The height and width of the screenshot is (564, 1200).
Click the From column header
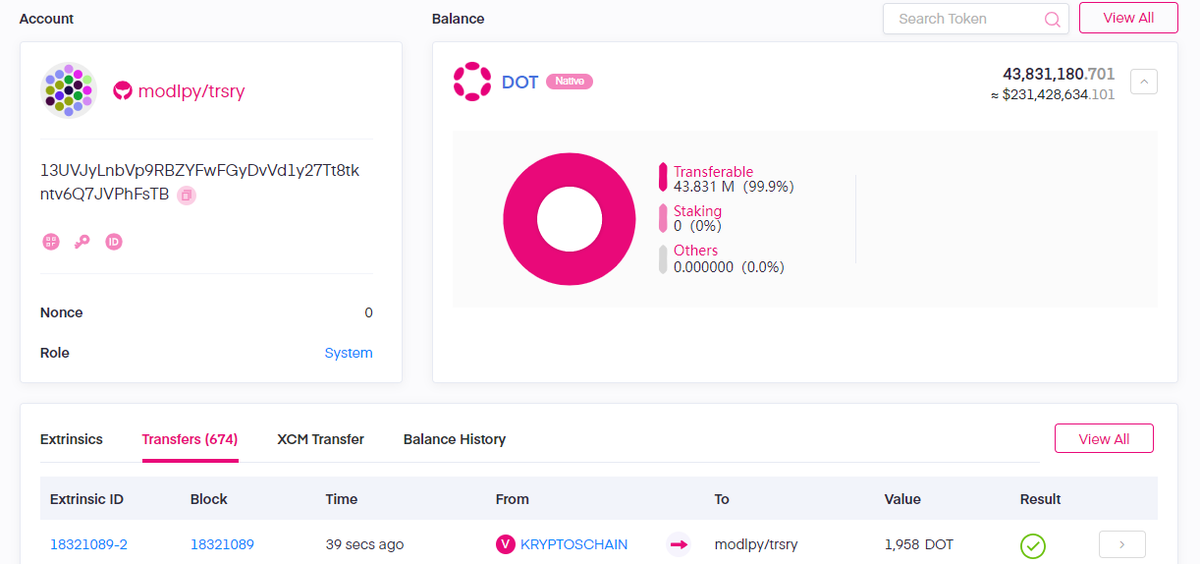tap(512, 499)
